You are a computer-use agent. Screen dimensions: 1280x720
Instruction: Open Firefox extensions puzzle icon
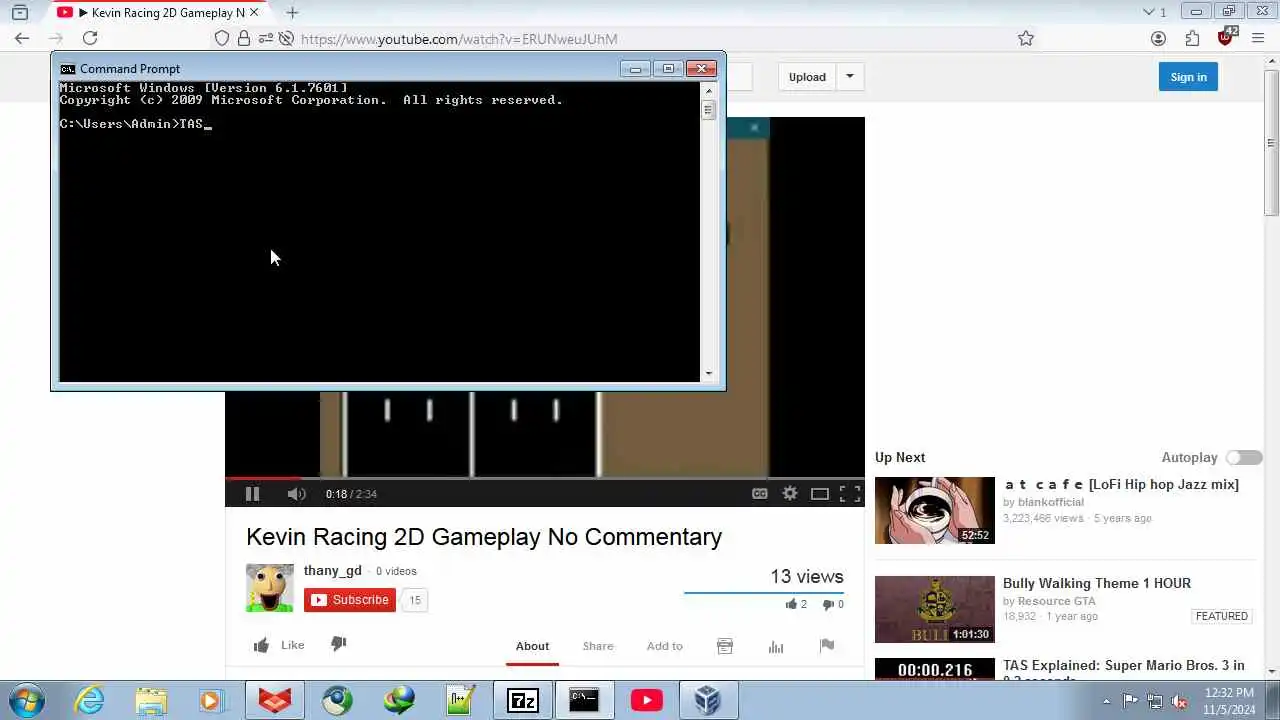pyautogui.click(x=1192, y=38)
